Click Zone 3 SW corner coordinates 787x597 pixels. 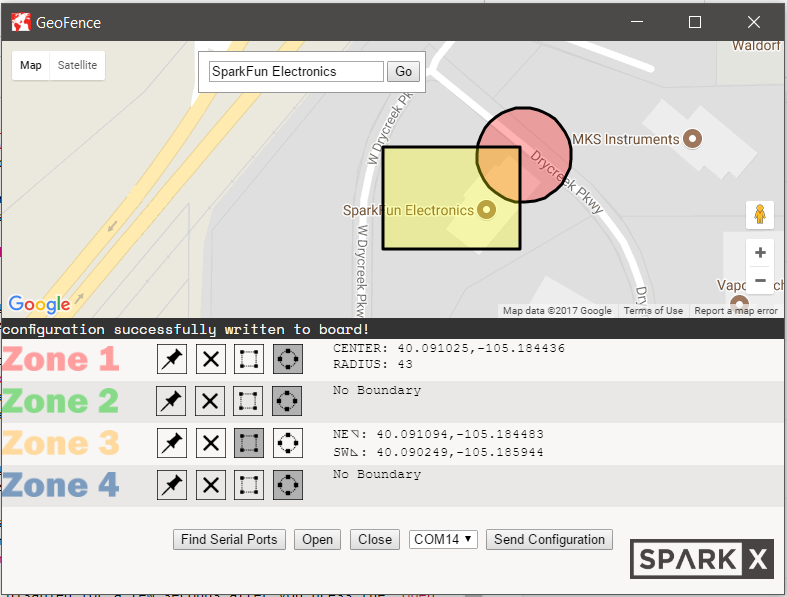tap(438, 452)
